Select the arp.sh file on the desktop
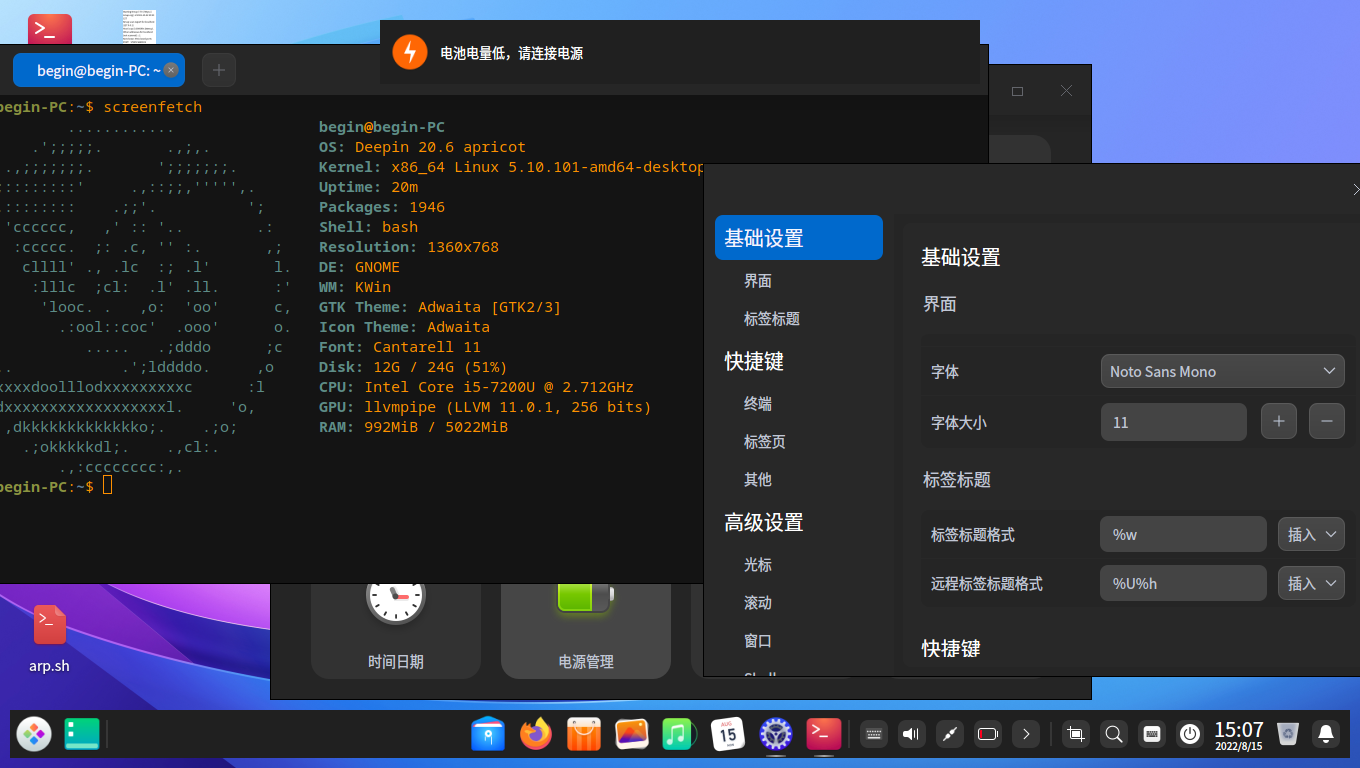1360x768 pixels. tap(49, 639)
